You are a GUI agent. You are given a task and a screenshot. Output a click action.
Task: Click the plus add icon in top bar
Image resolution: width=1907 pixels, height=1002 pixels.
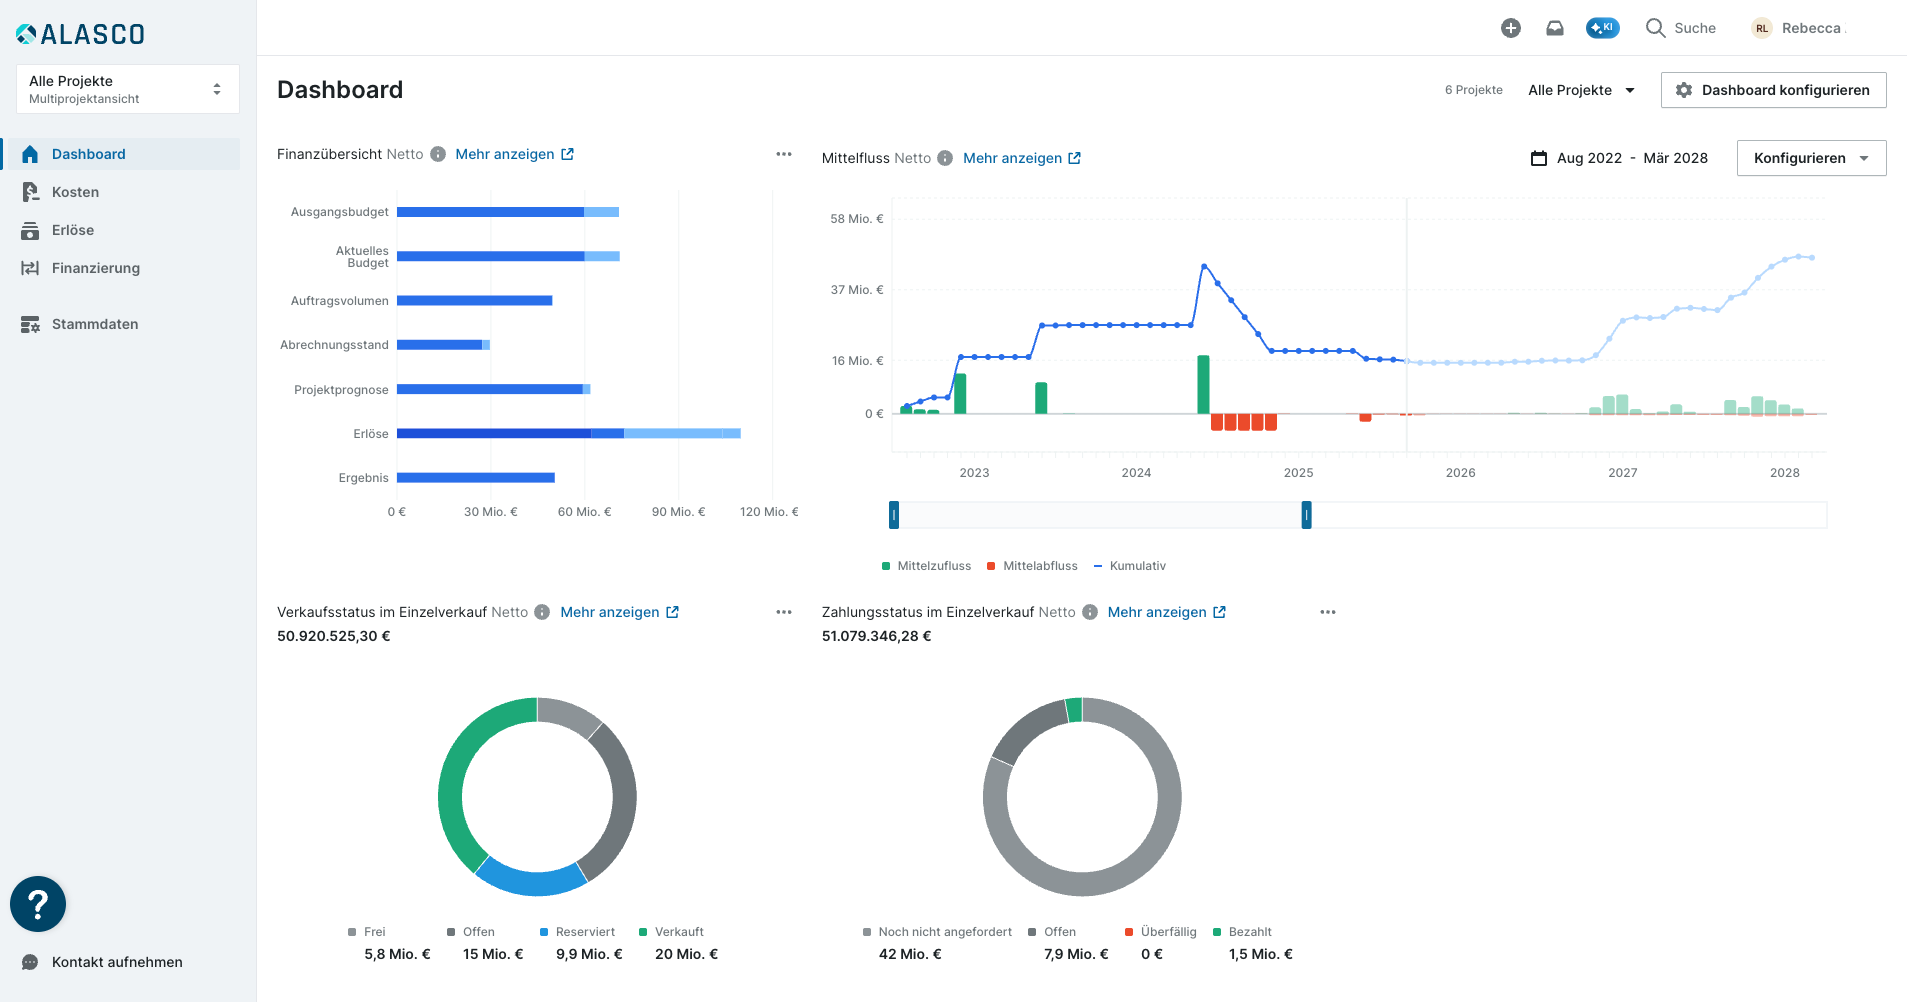[1510, 28]
